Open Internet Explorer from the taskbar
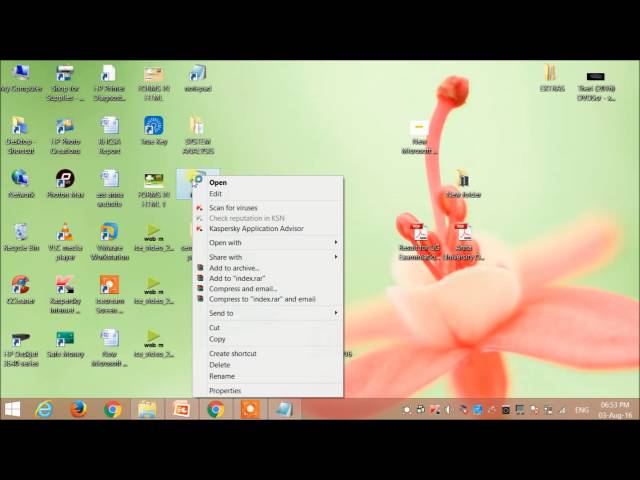This screenshot has width=640, height=480. point(44,409)
